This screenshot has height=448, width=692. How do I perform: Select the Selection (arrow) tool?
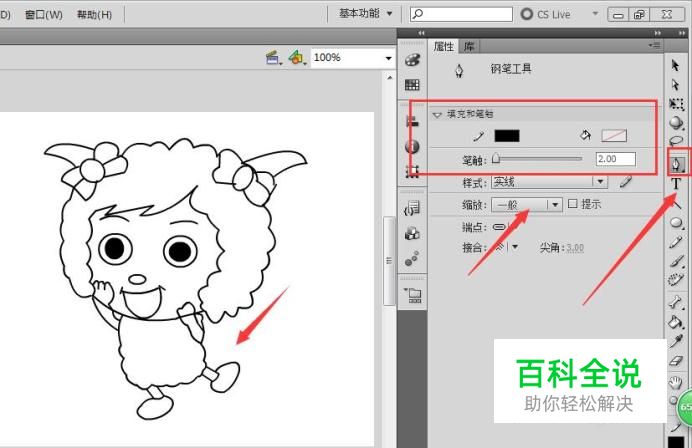675,65
